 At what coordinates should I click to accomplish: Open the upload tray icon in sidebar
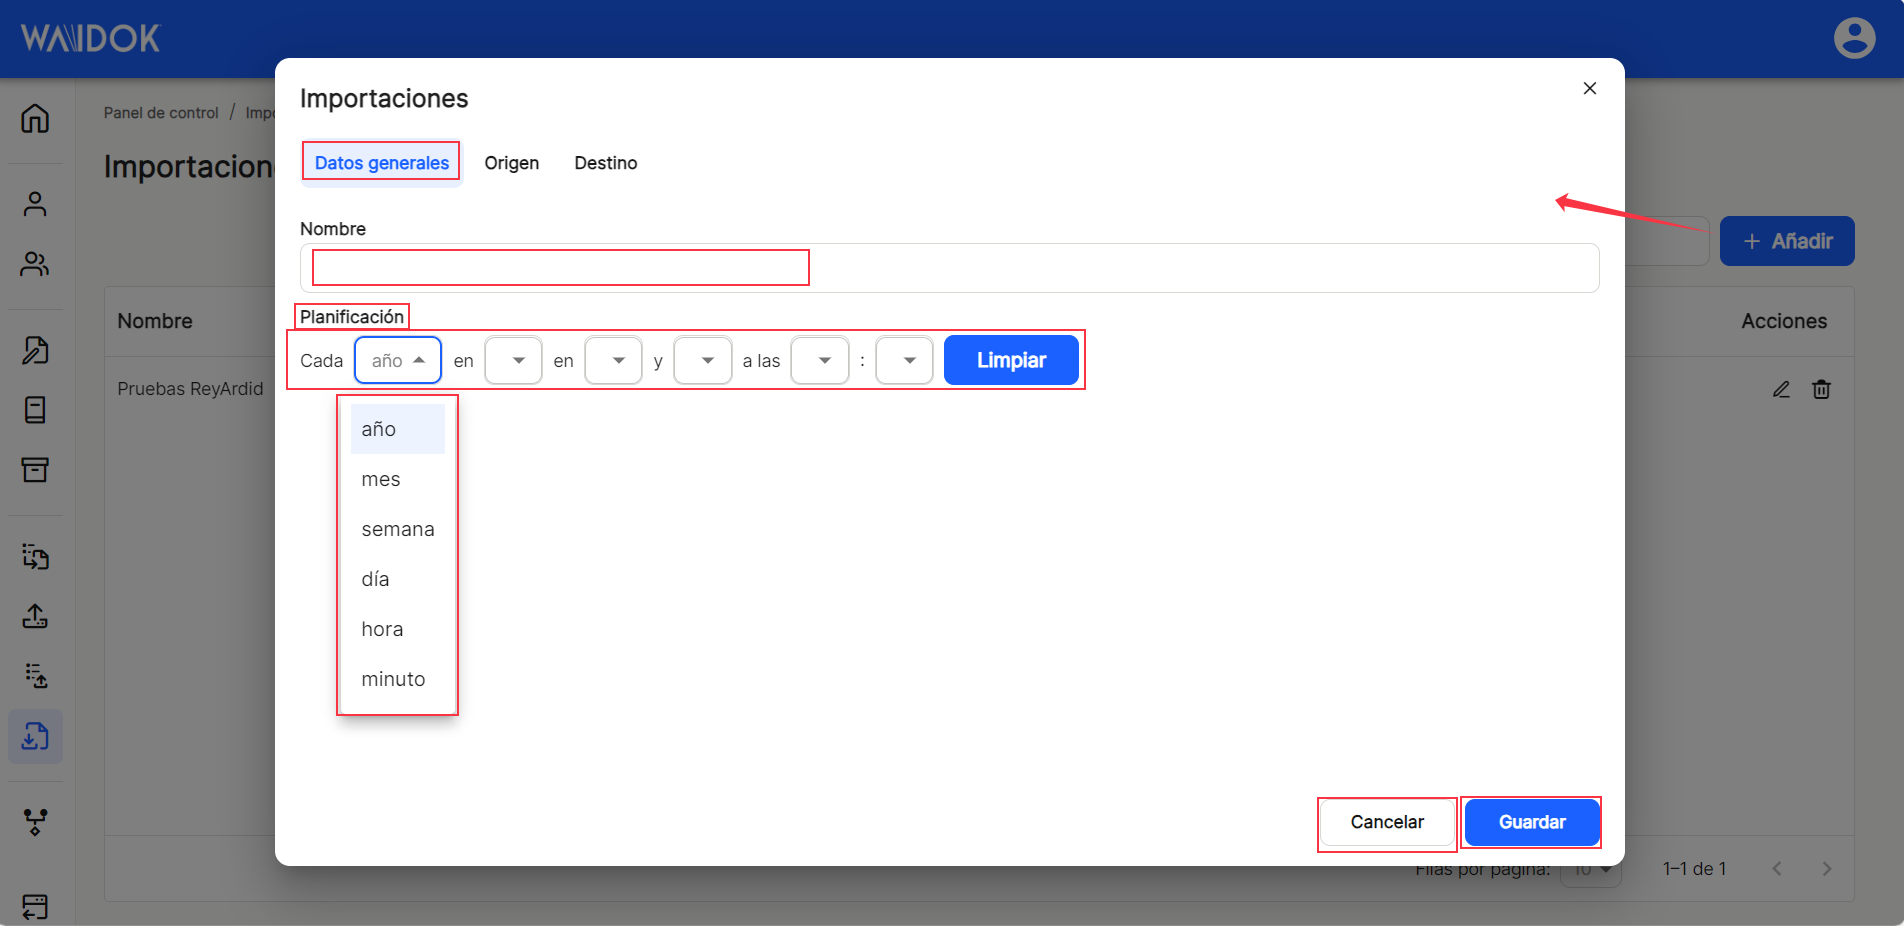pyautogui.click(x=35, y=616)
